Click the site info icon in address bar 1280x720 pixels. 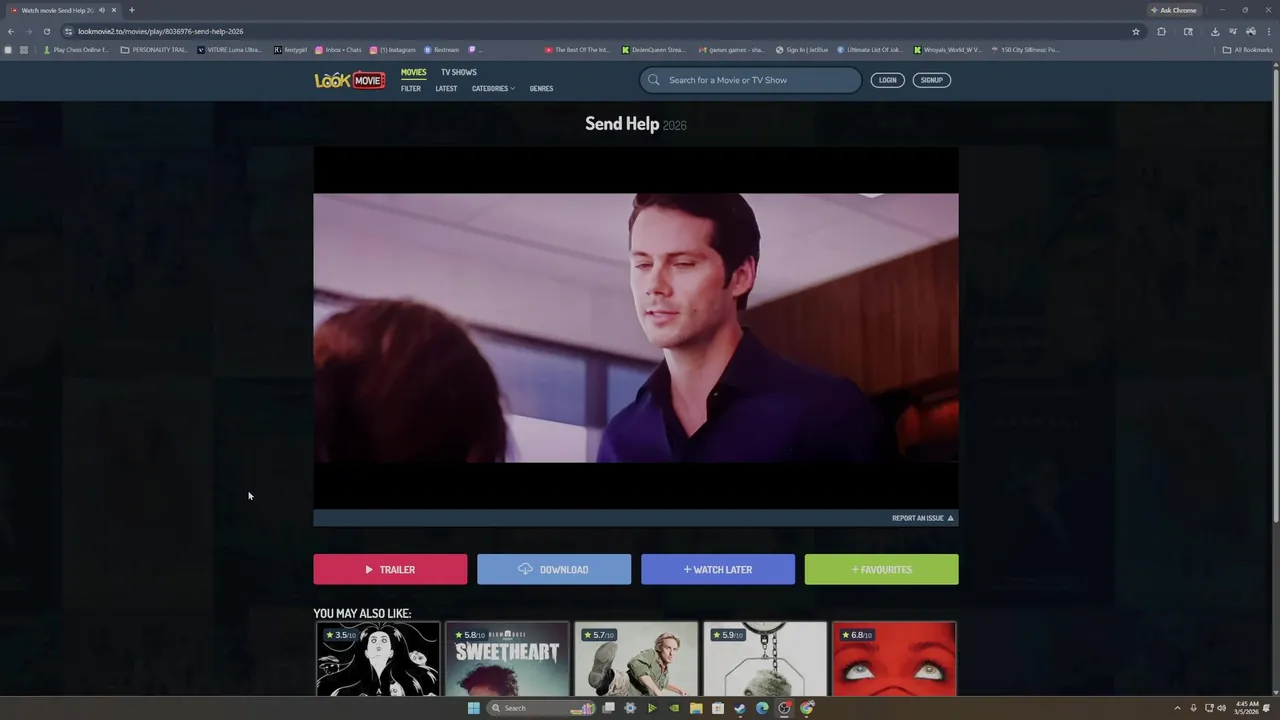coord(68,31)
